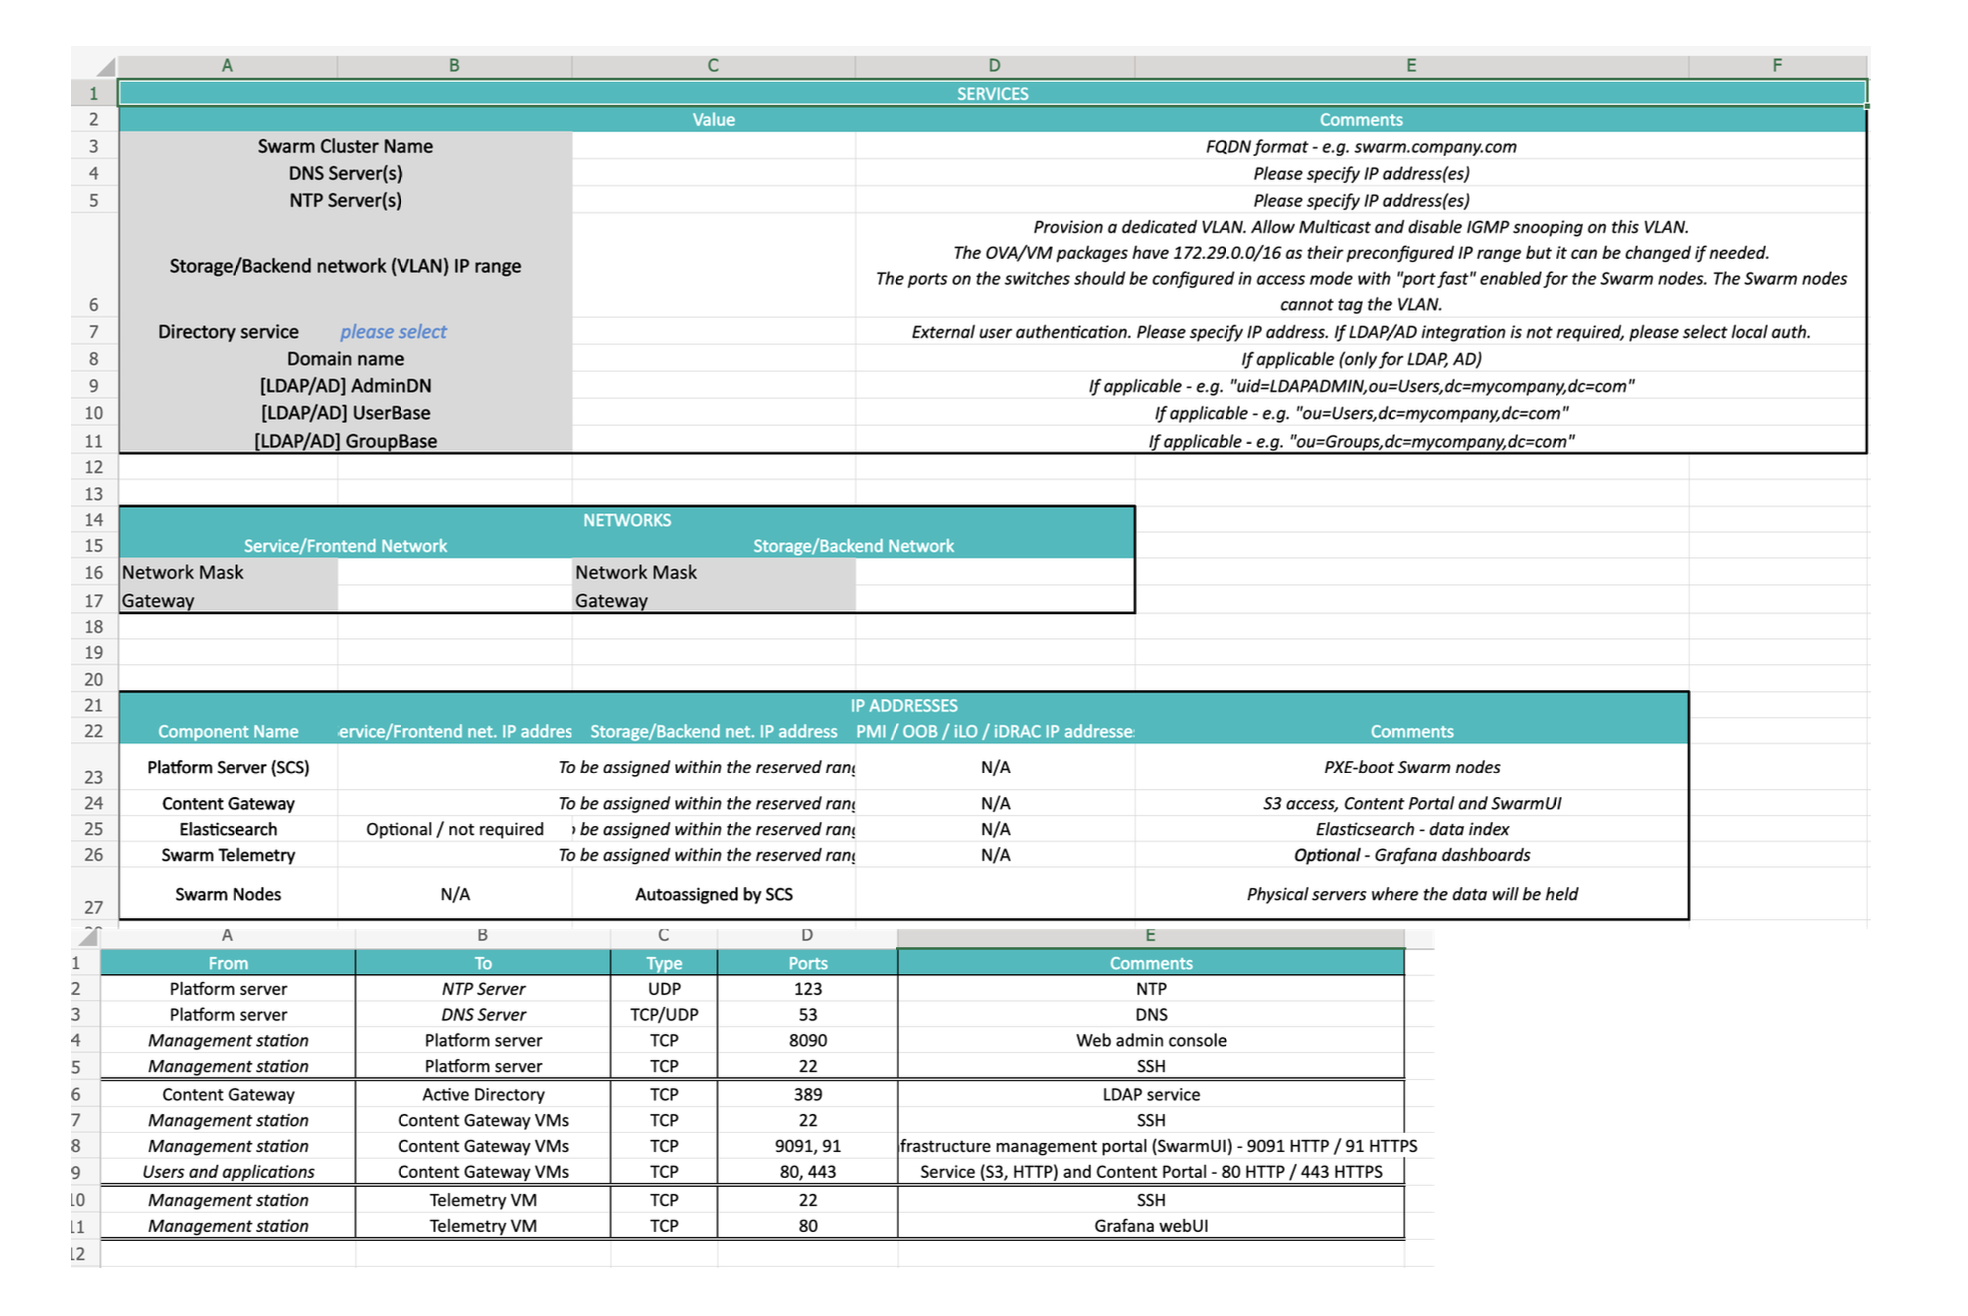1968x1316 pixels.
Task: Select the port 8090 cell
Action: click(807, 1041)
